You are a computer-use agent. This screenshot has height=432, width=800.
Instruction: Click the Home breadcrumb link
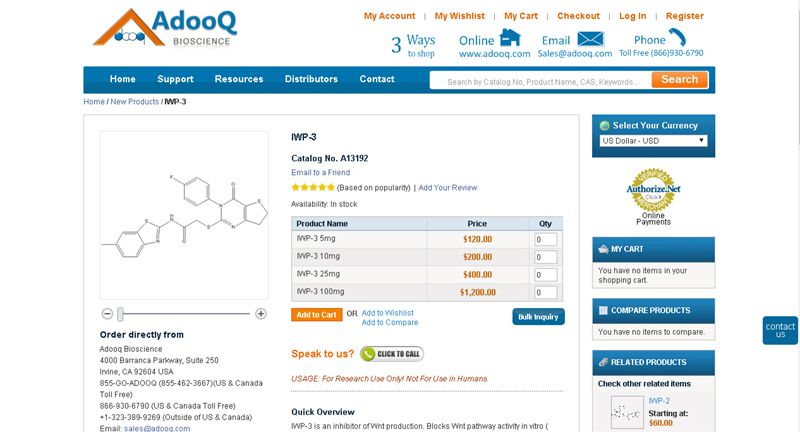click(x=94, y=101)
